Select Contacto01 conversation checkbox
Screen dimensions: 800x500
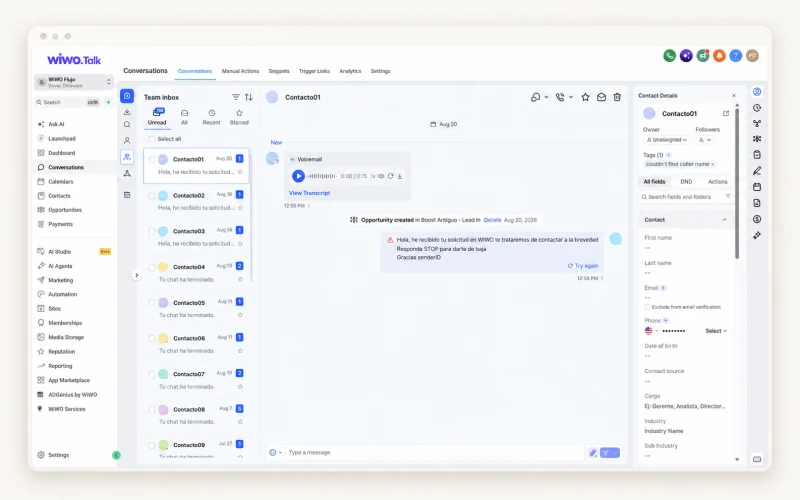click(152, 159)
